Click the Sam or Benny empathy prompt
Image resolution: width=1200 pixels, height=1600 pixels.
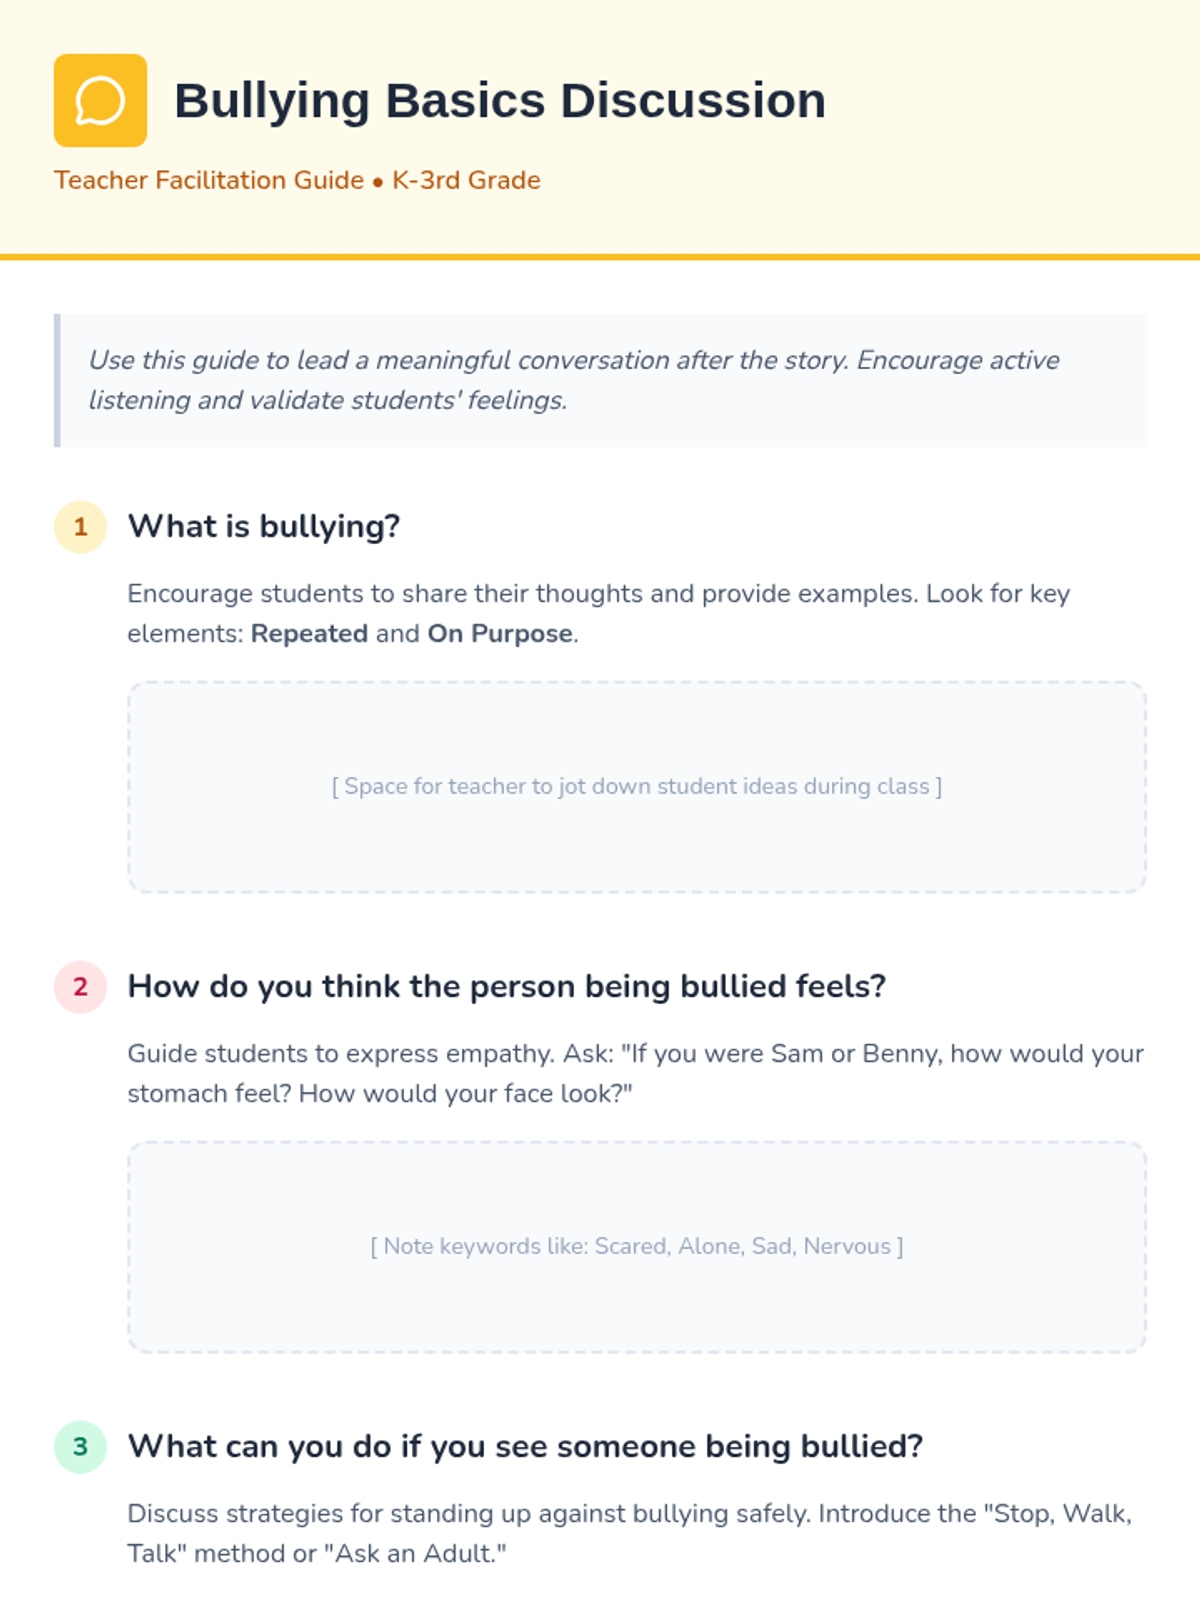[635, 1073]
